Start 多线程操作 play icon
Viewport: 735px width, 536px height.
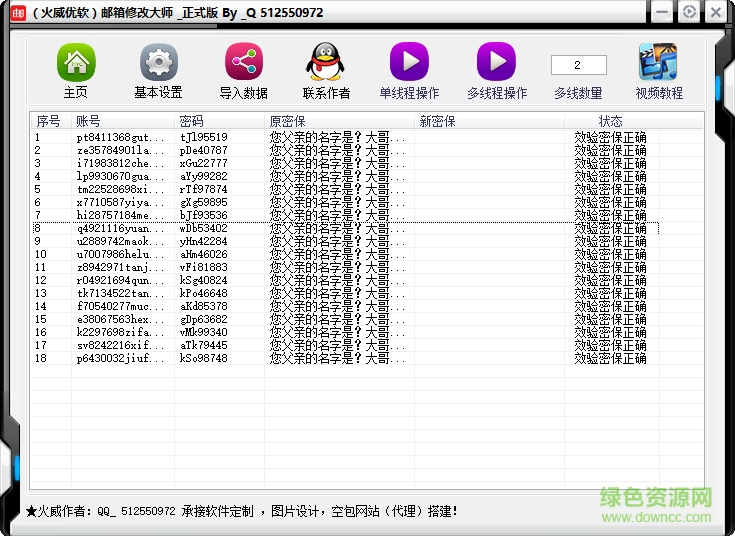pos(496,63)
